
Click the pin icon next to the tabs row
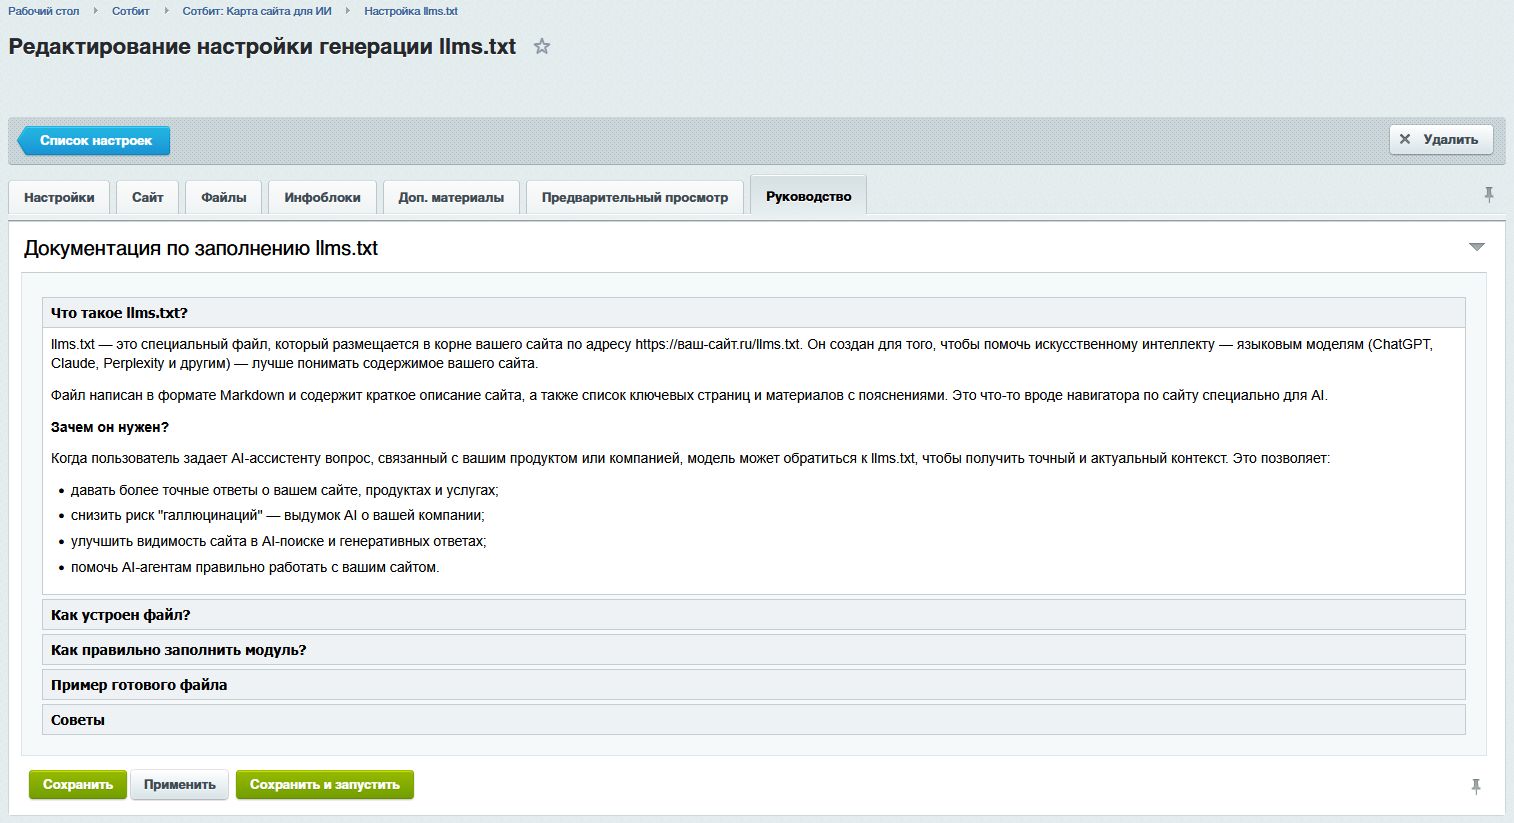click(x=1489, y=195)
